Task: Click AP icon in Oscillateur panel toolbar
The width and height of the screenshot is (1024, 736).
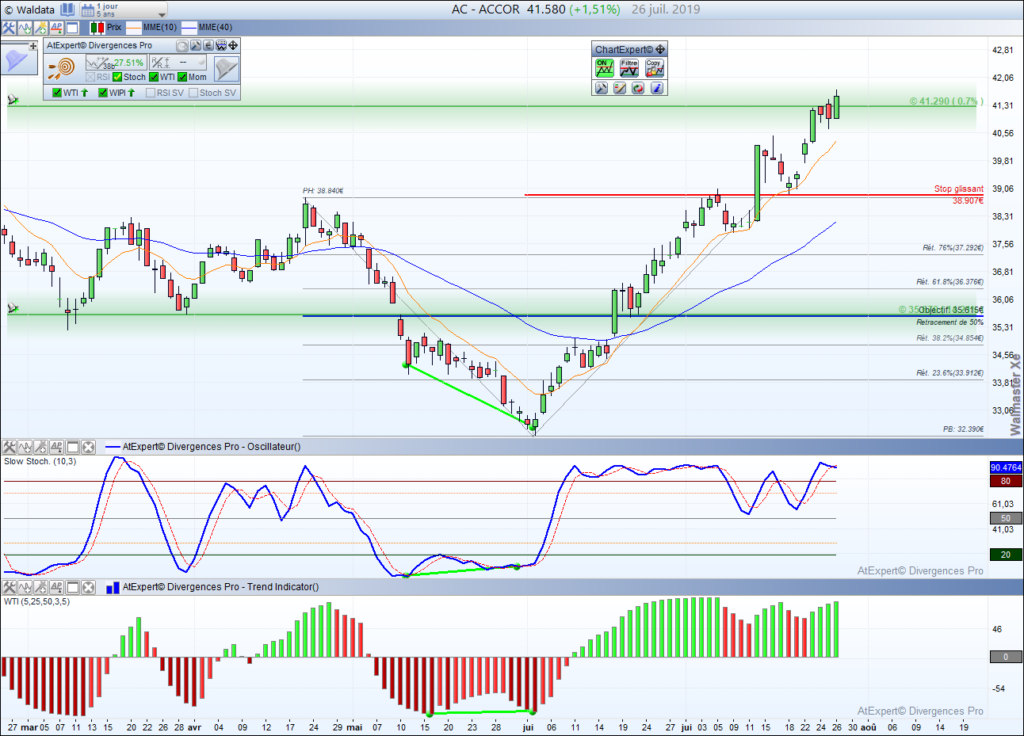Action: point(56,447)
